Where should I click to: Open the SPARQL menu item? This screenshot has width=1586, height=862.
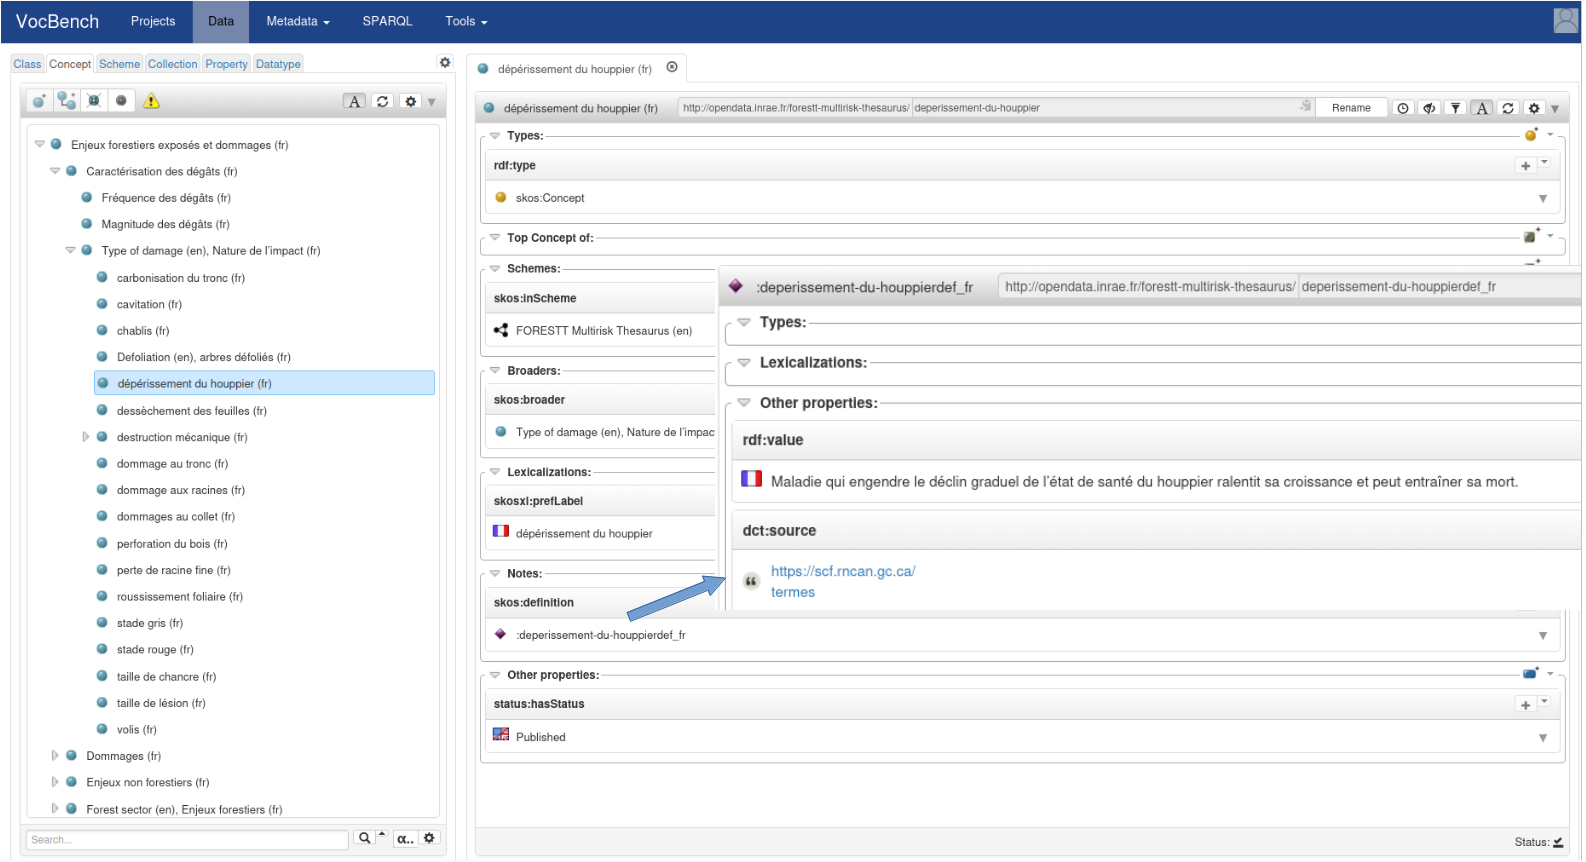387,21
